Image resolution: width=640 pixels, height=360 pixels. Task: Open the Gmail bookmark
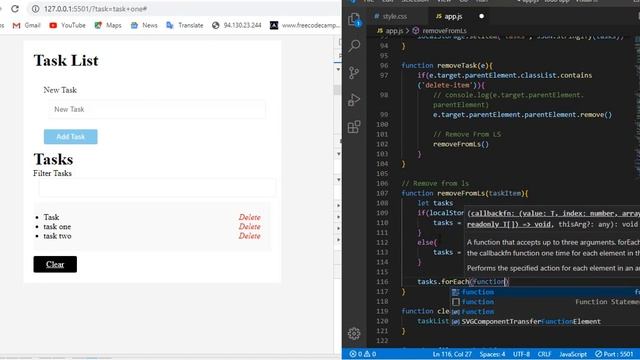[27, 25]
